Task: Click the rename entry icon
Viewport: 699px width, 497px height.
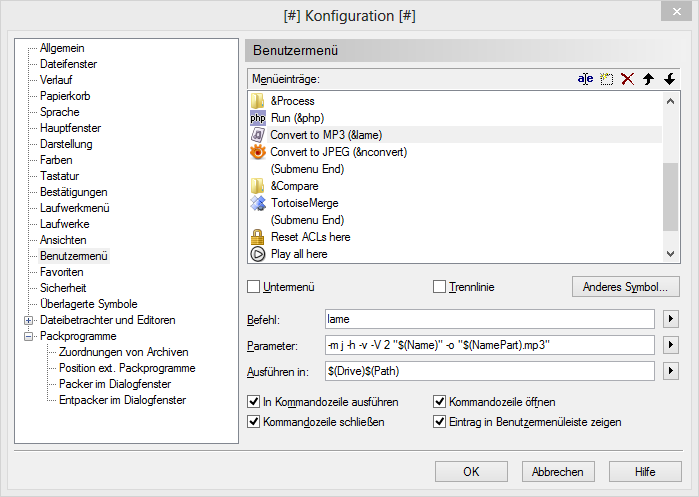Action: pos(585,79)
